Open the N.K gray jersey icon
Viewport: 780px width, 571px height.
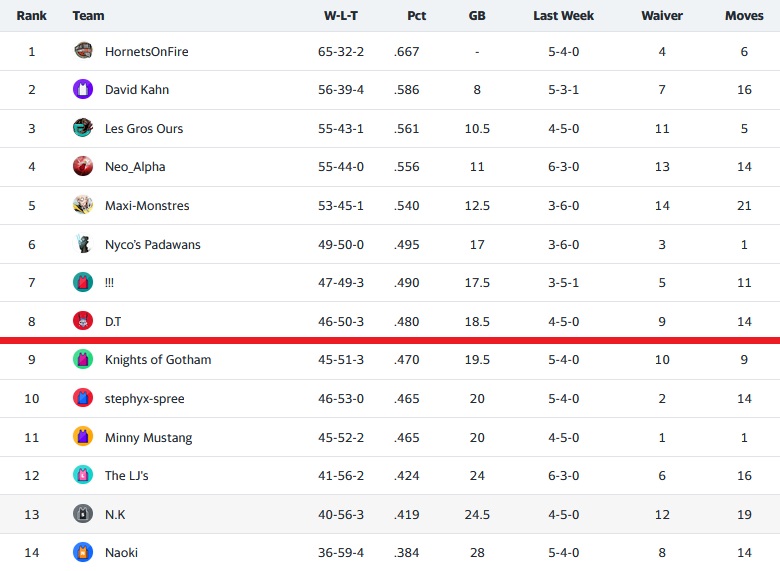pos(83,513)
